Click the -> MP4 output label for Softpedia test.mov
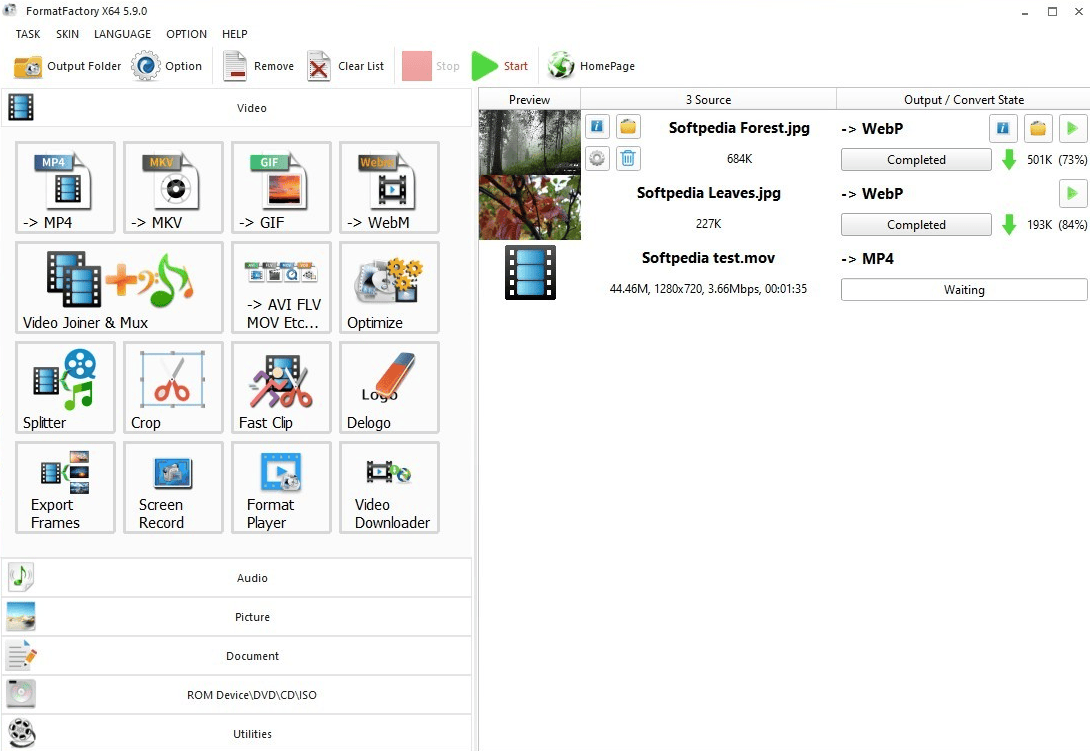This screenshot has height=751, width=1090. click(x=868, y=259)
